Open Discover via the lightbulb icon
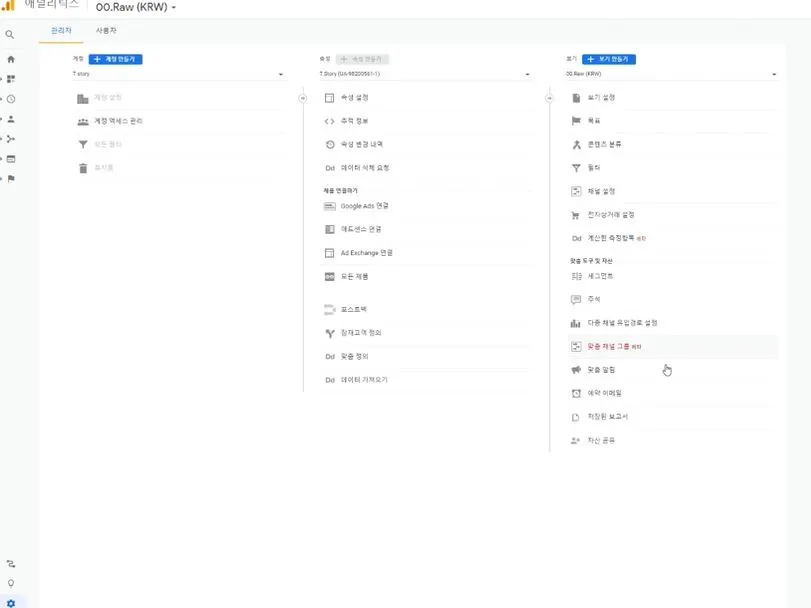 pyautogui.click(x=11, y=584)
